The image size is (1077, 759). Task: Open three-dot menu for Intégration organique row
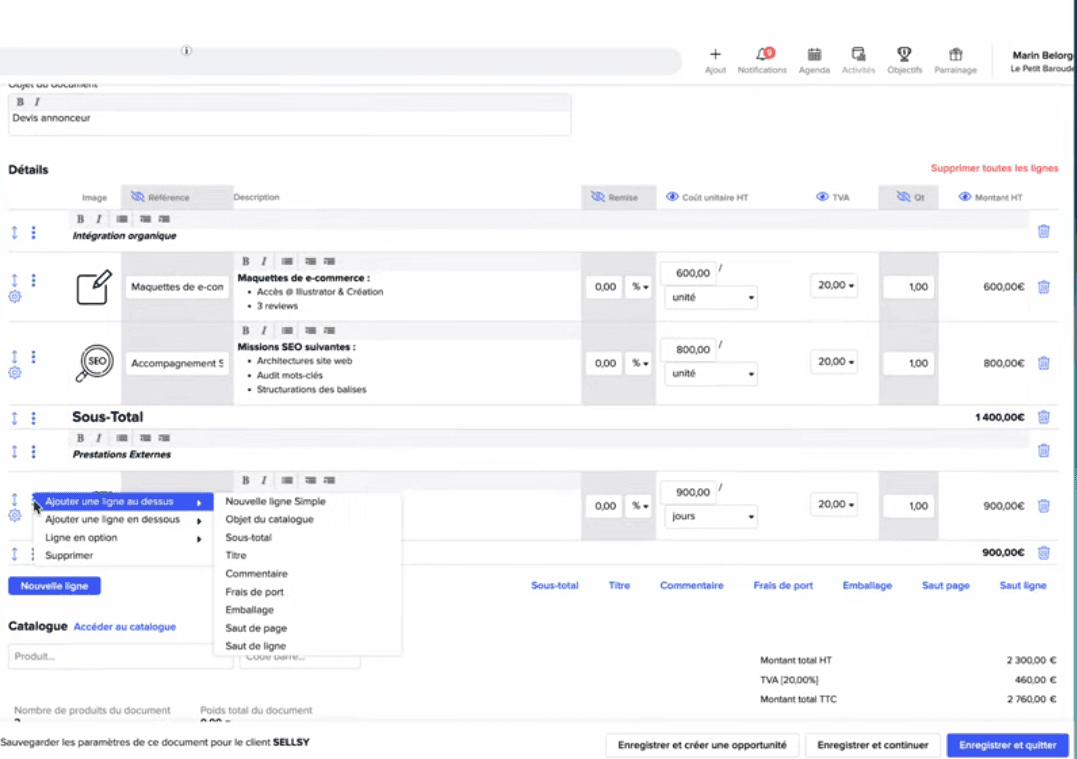33,233
